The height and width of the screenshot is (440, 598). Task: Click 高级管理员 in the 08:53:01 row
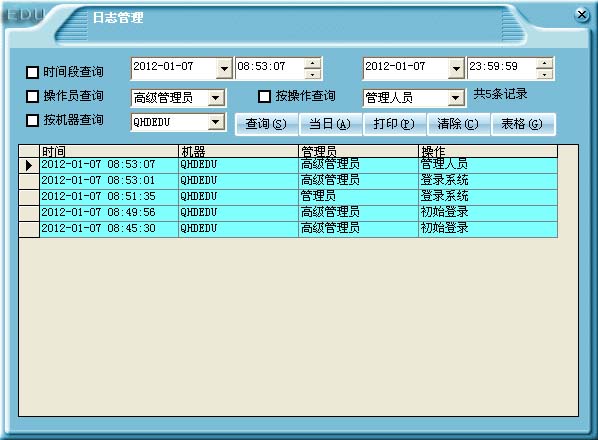(x=330, y=180)
